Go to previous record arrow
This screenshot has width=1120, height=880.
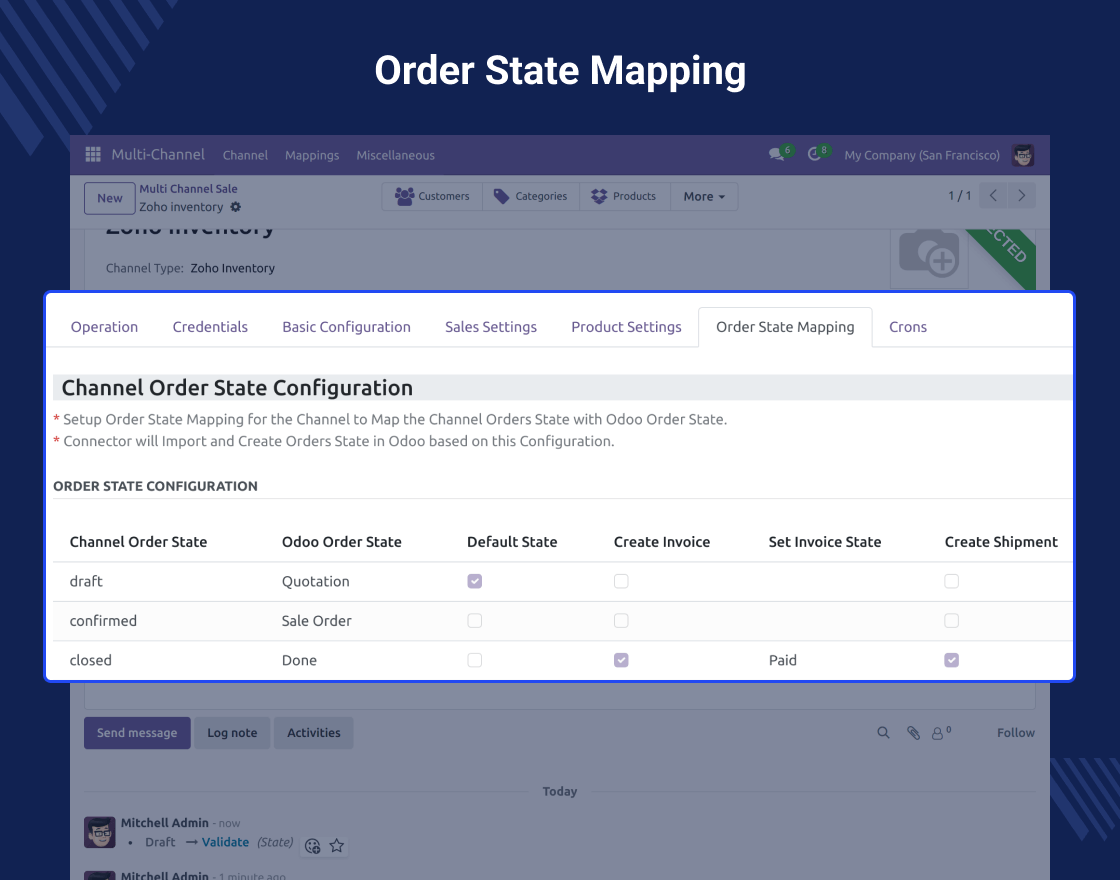click(x=993, y=196)
